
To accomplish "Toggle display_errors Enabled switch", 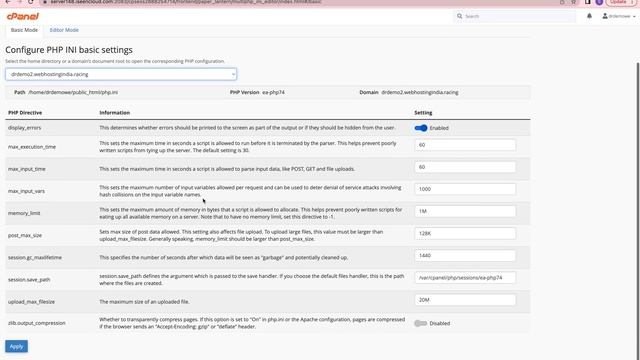I will coord(421,128).
